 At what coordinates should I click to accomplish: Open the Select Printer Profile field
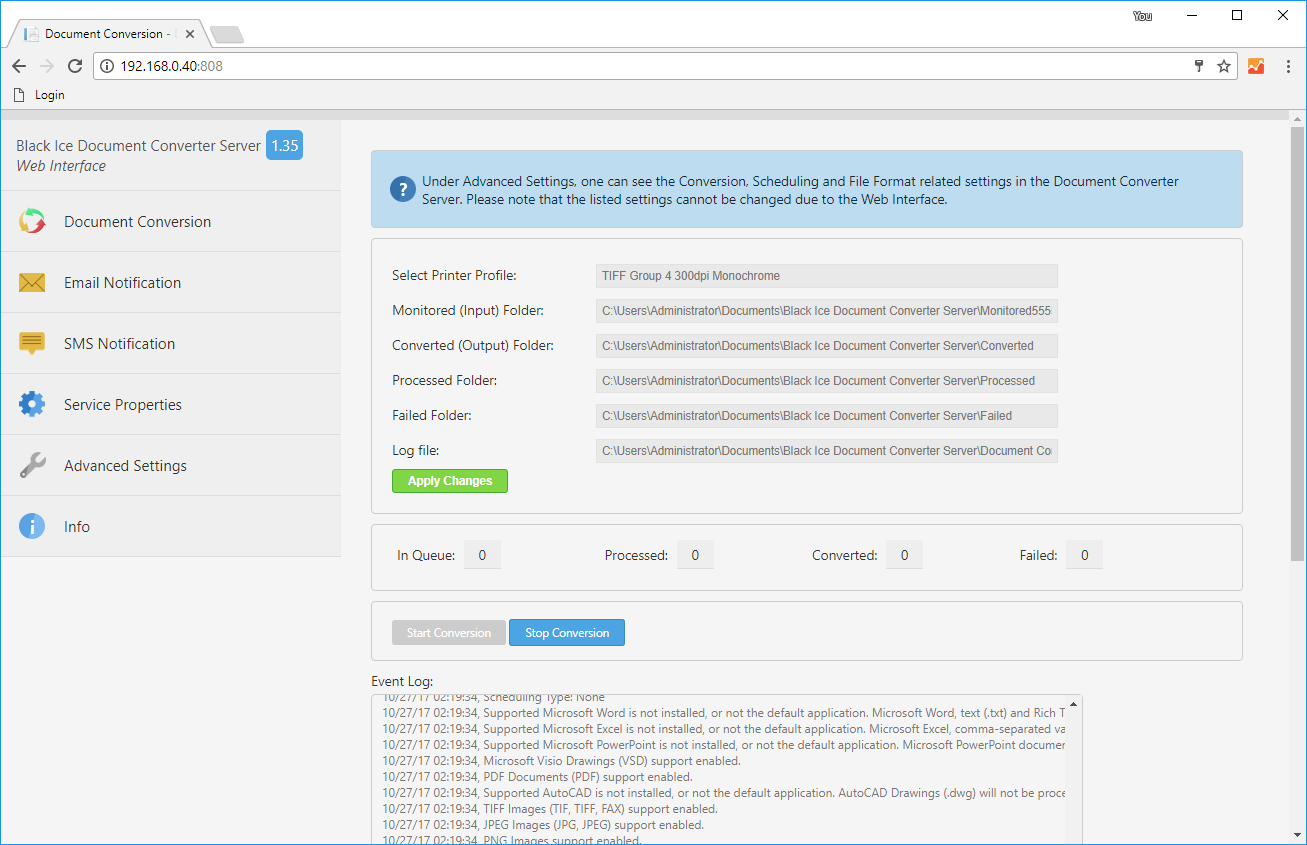coord(826,275)
